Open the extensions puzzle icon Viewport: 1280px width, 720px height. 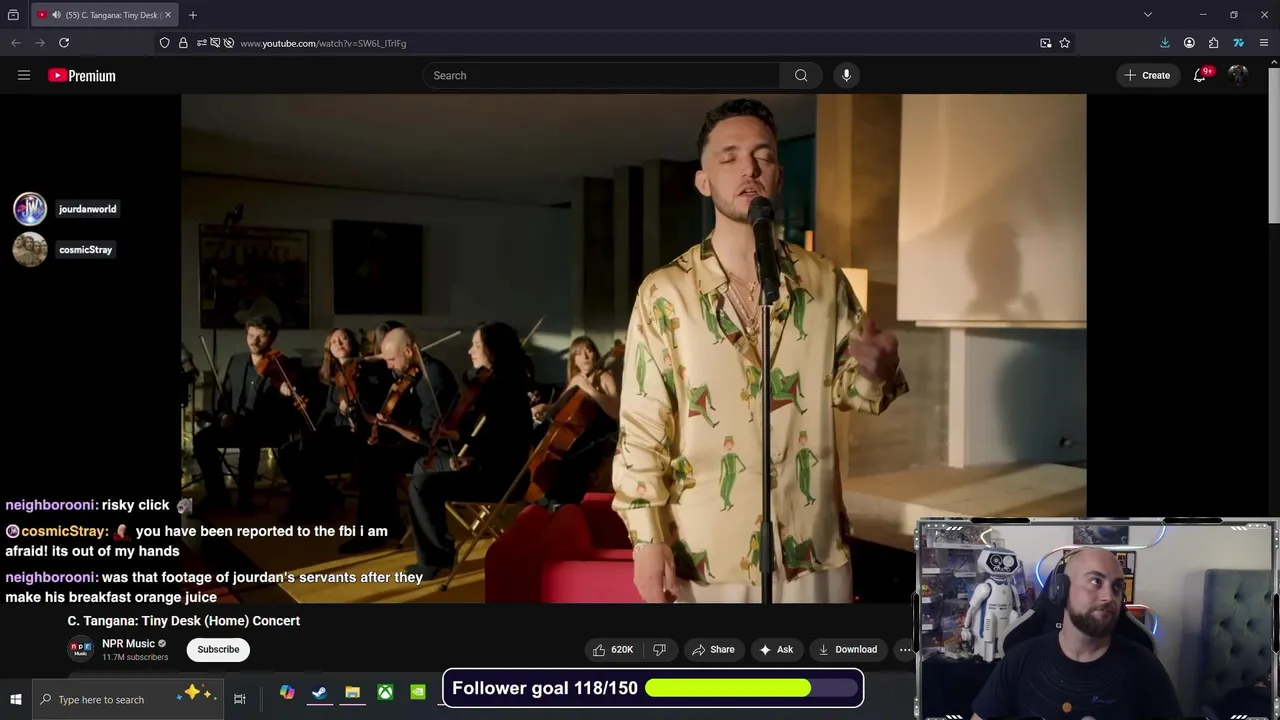tap(1213, 43)
